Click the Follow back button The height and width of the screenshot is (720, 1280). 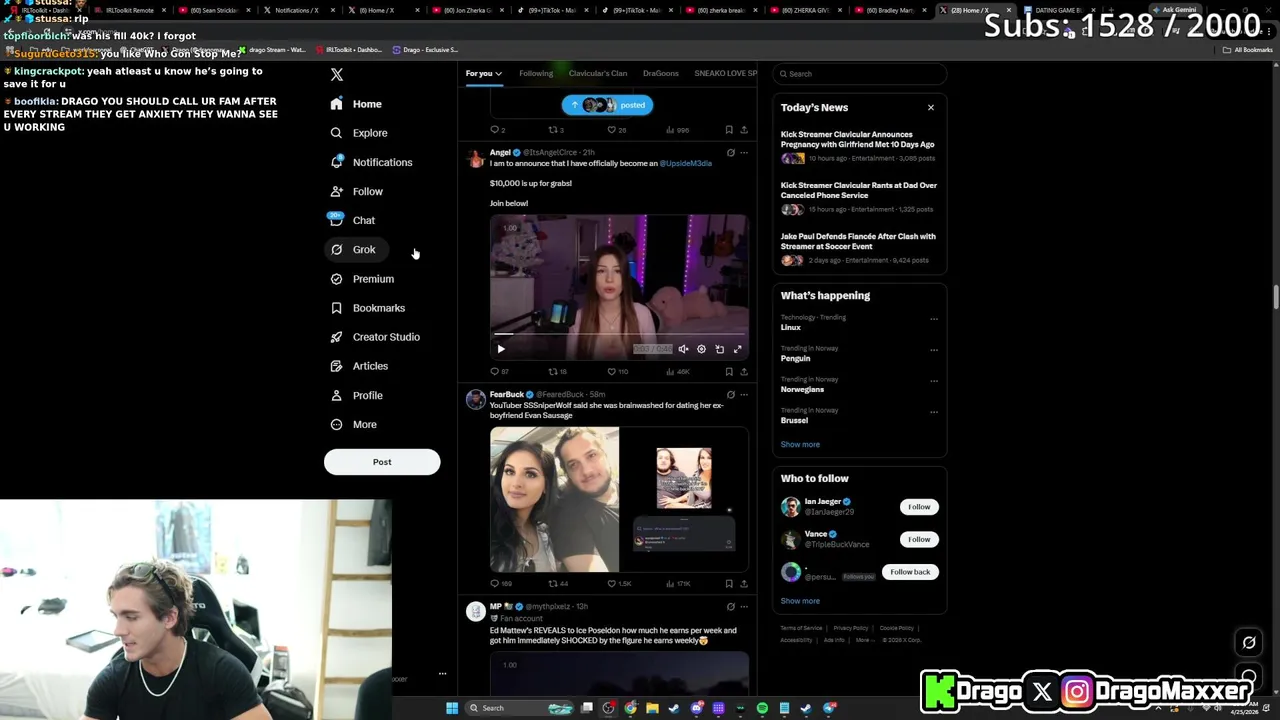tap(910, 572)
